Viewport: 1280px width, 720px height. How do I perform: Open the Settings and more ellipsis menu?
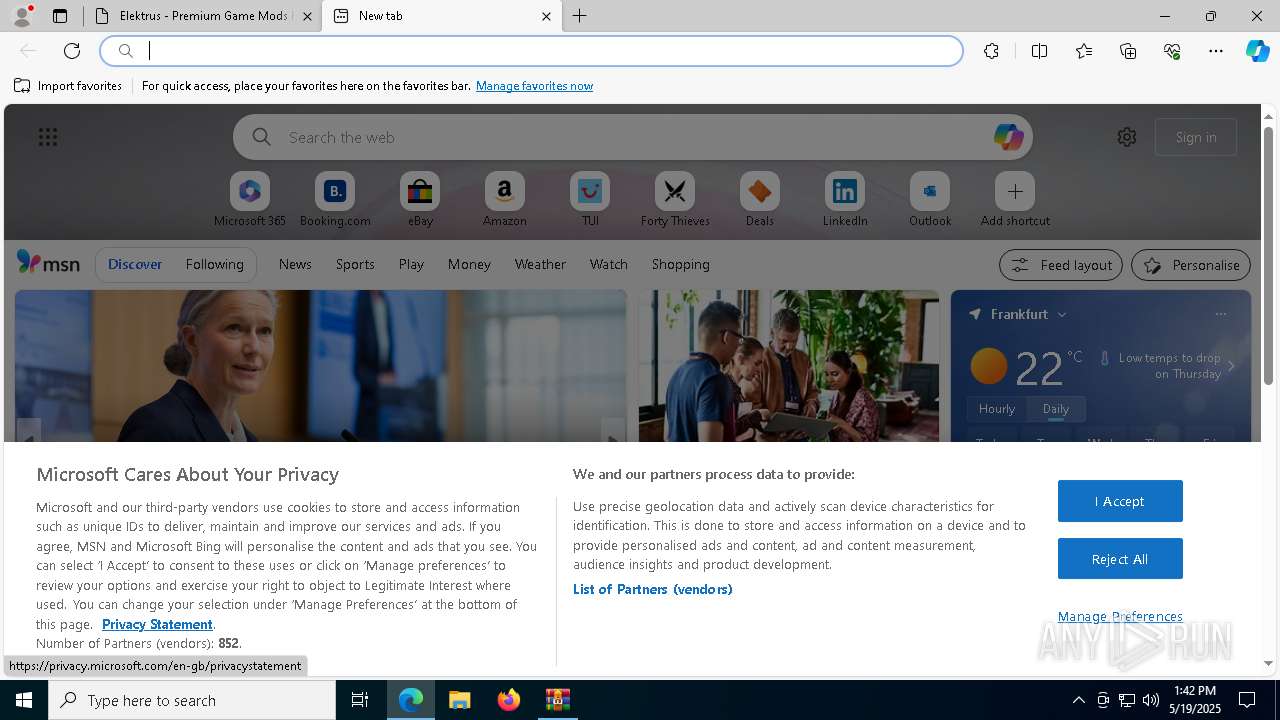click(x=1216, y=51)
